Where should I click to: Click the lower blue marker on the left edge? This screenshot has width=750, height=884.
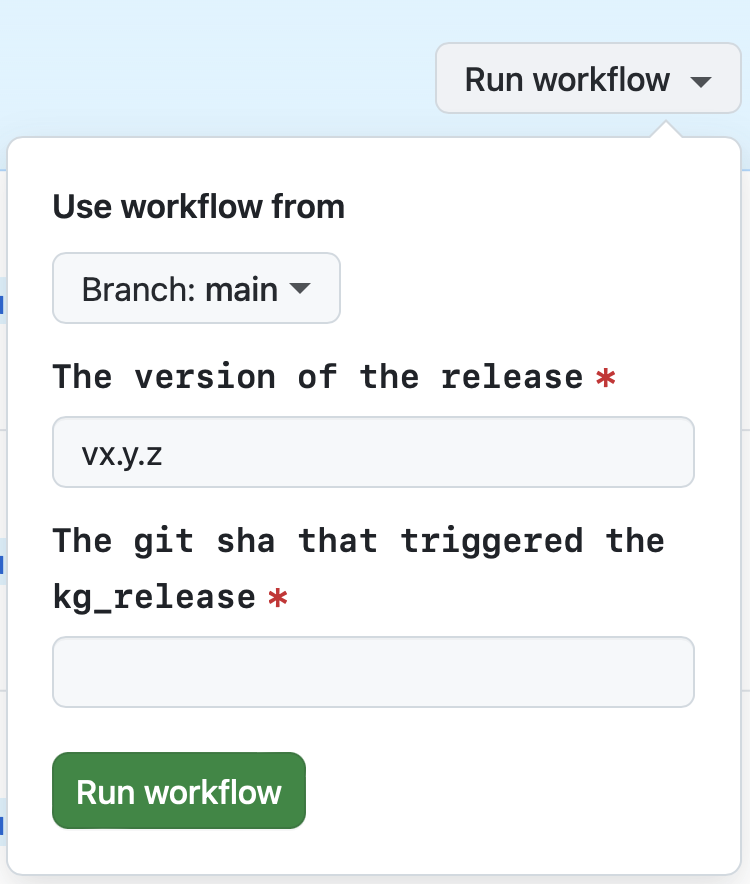coord(2,566)
